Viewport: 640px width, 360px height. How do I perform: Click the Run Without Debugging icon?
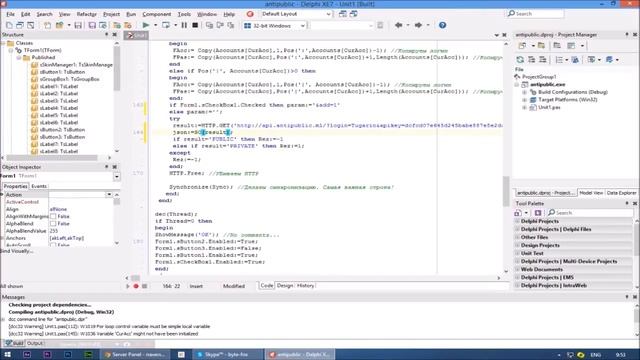click(x=166, y=25)
